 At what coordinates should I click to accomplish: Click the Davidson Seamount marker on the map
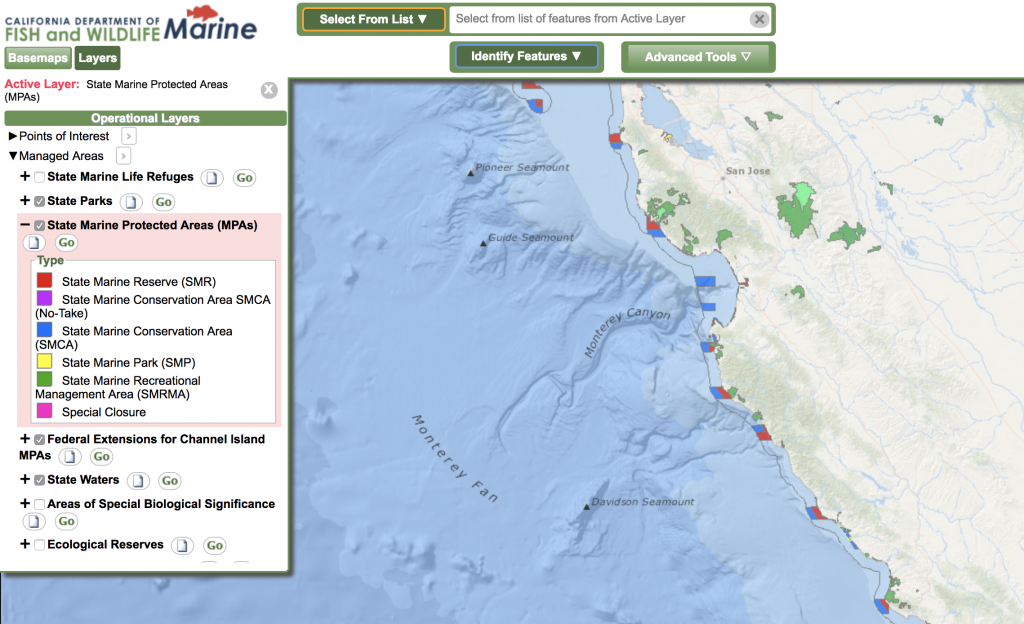click(x=585, y=506)
